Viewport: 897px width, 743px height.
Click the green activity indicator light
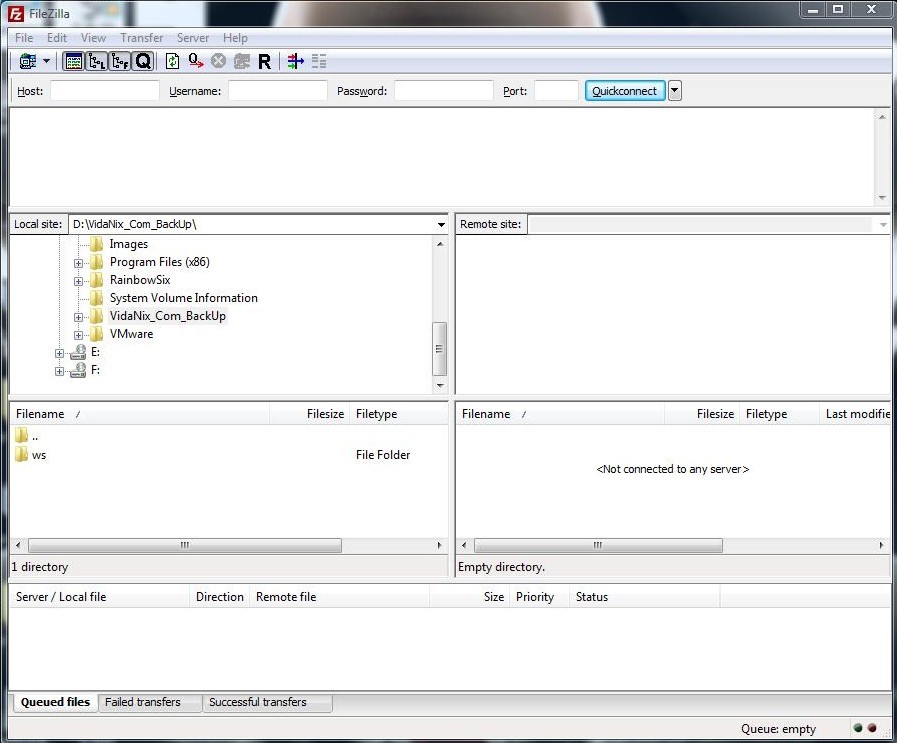[858, 728]
